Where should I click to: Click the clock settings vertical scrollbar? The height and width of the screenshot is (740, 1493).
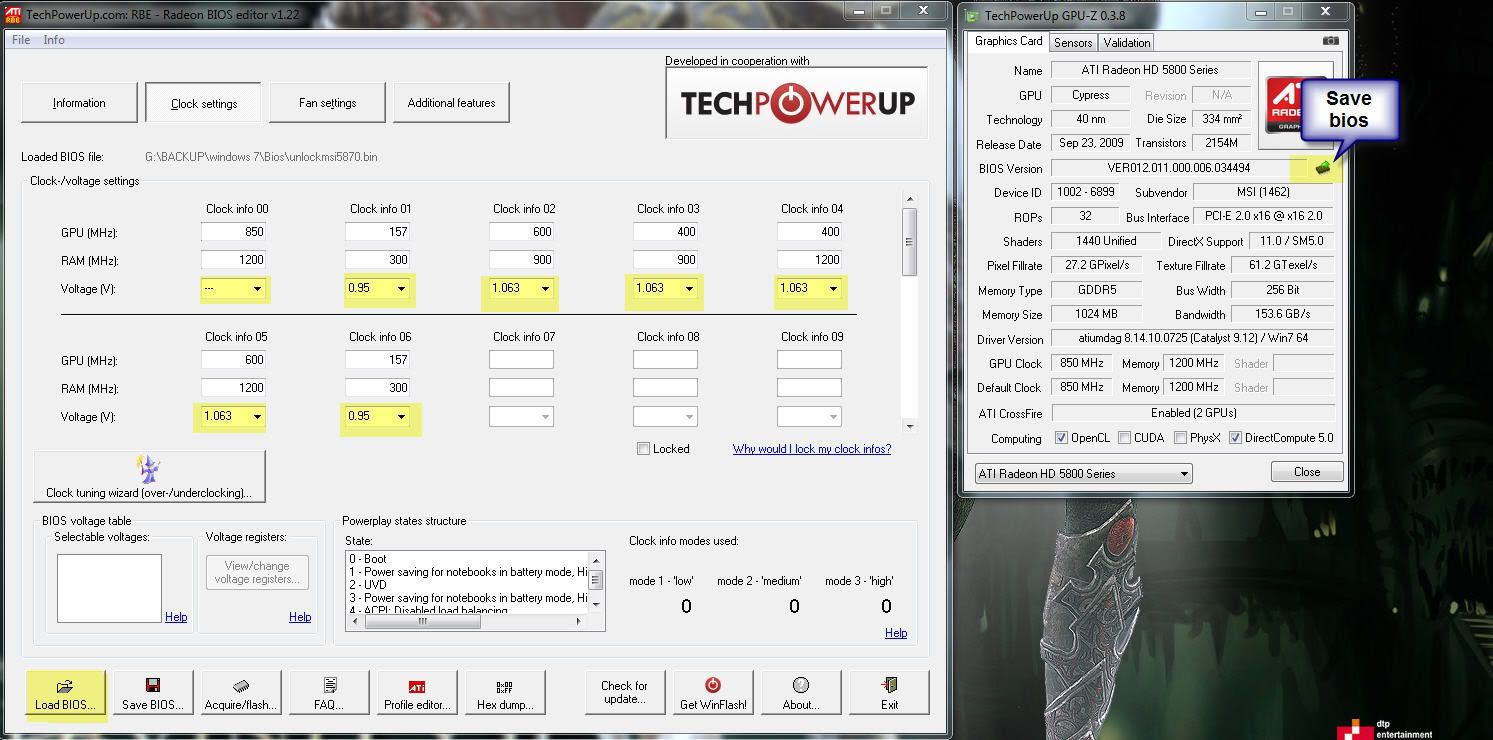909,312
